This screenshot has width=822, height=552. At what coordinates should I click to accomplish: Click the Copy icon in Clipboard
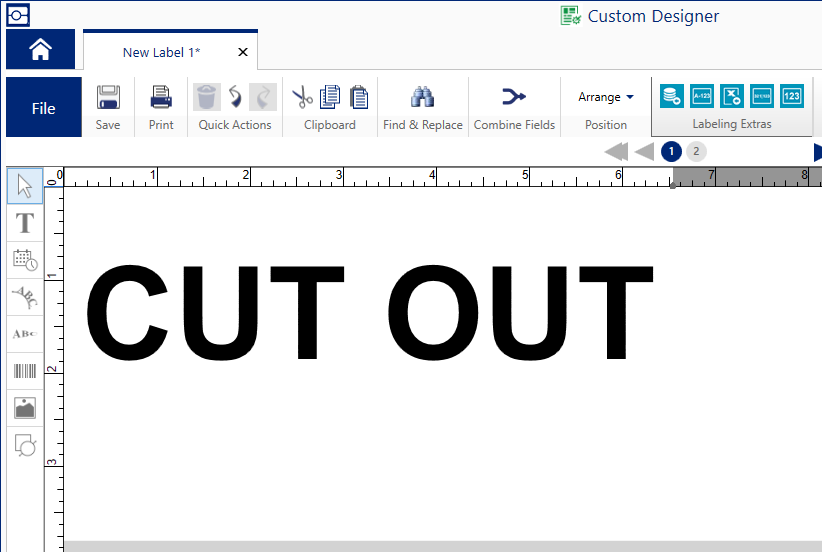pos(330,97)
